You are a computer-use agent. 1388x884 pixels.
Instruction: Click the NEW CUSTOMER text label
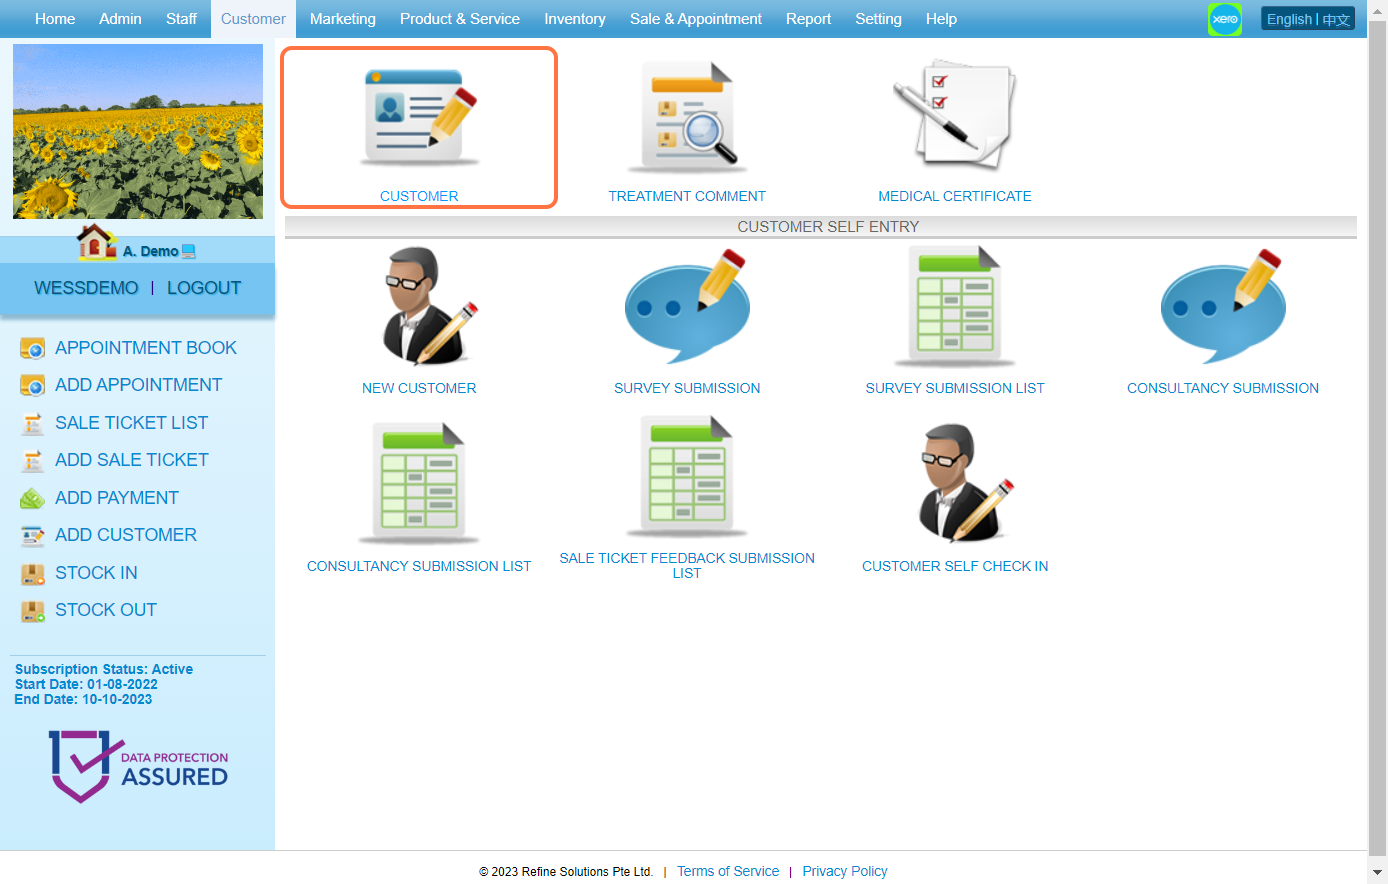point(419,388)
